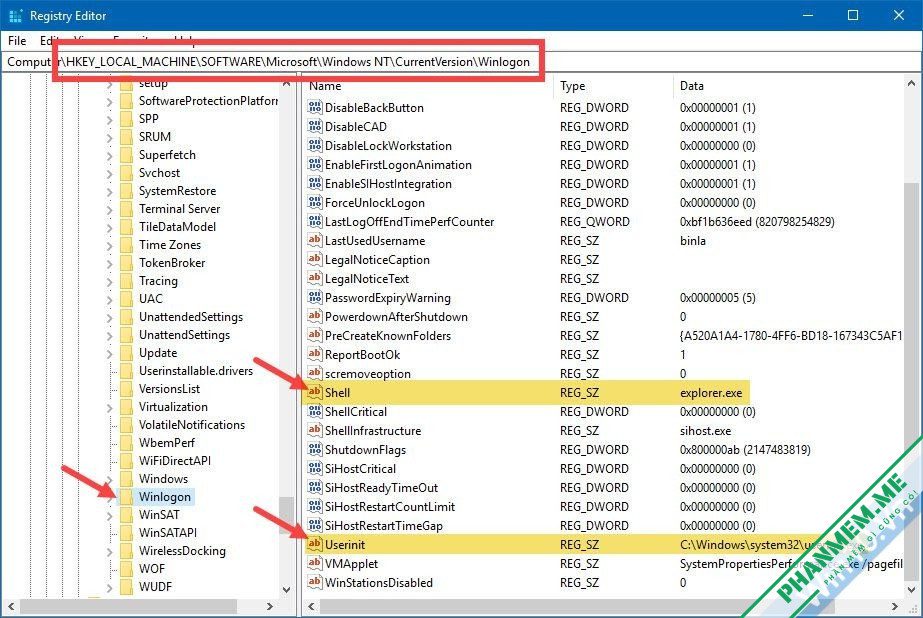Maximize the Registry Editor window
Viewport: 923px width, 618px height.
(x=852, y=15)
